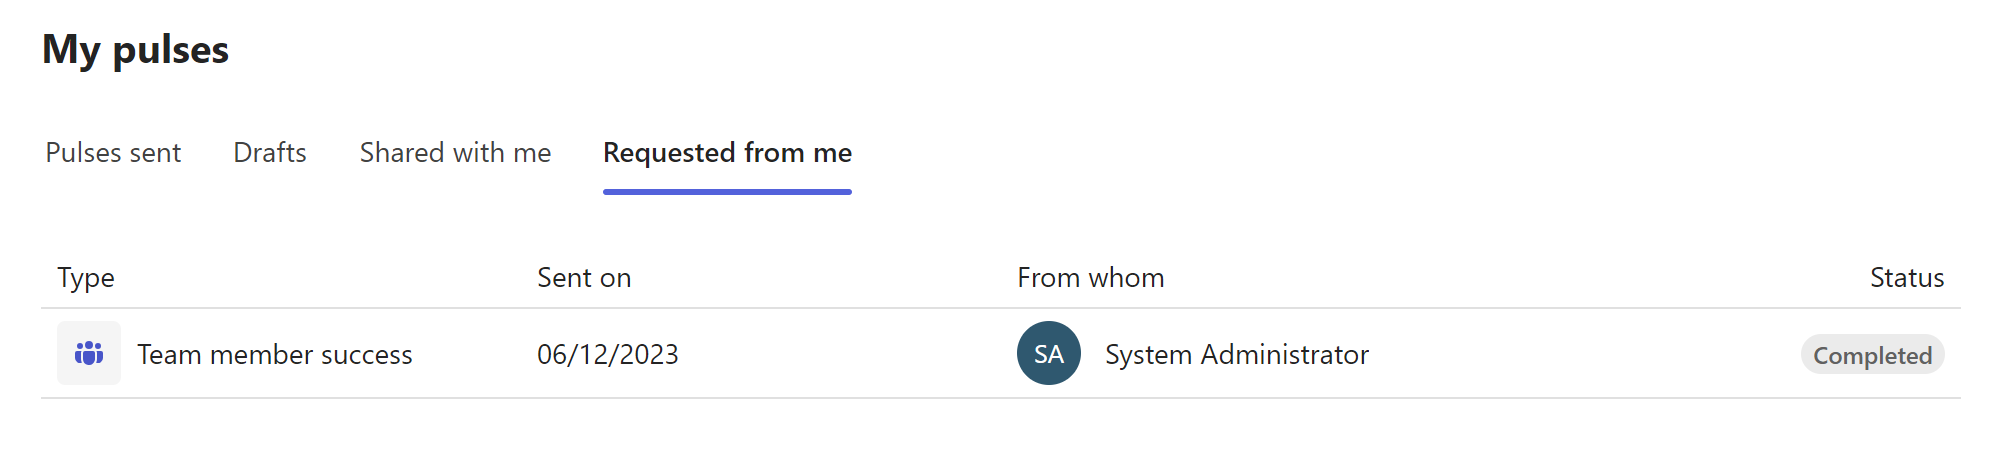1999x472 pixels.
Task: Click the divider line below the column headers
Action: pyautogui.click(x=1000, y=308)
